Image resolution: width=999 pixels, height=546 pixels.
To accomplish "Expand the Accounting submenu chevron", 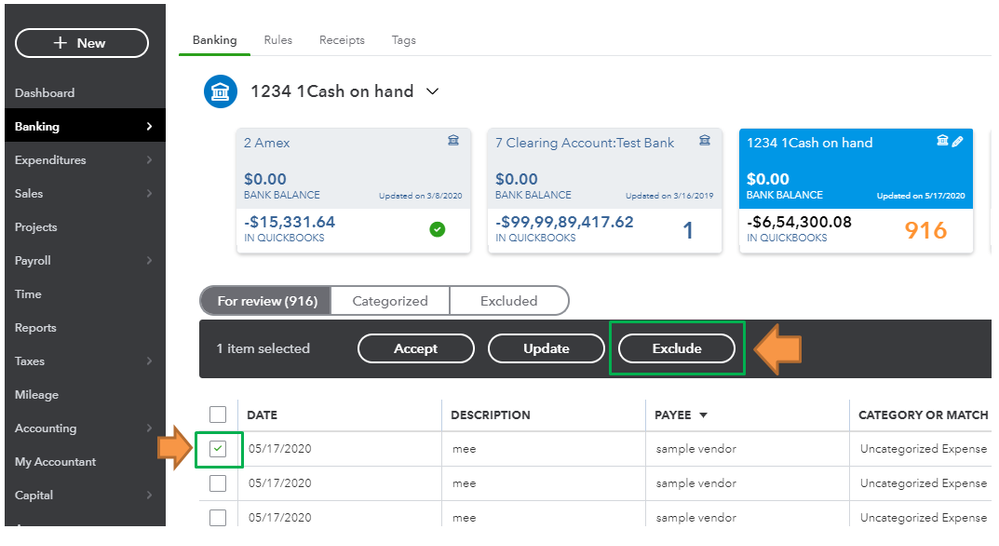I will [149, 428].
